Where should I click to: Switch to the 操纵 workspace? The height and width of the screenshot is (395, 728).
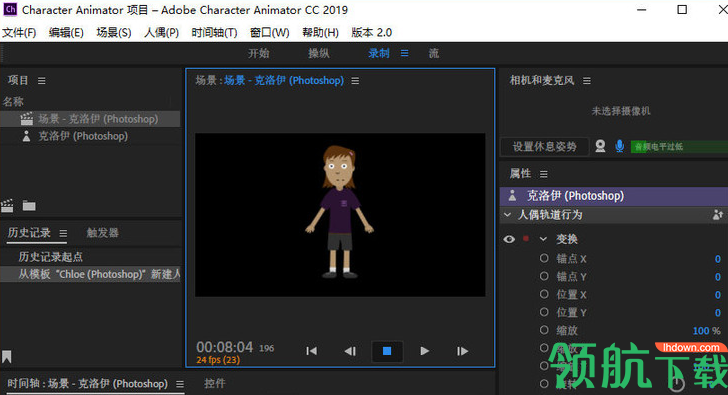[x=319, y=53]
